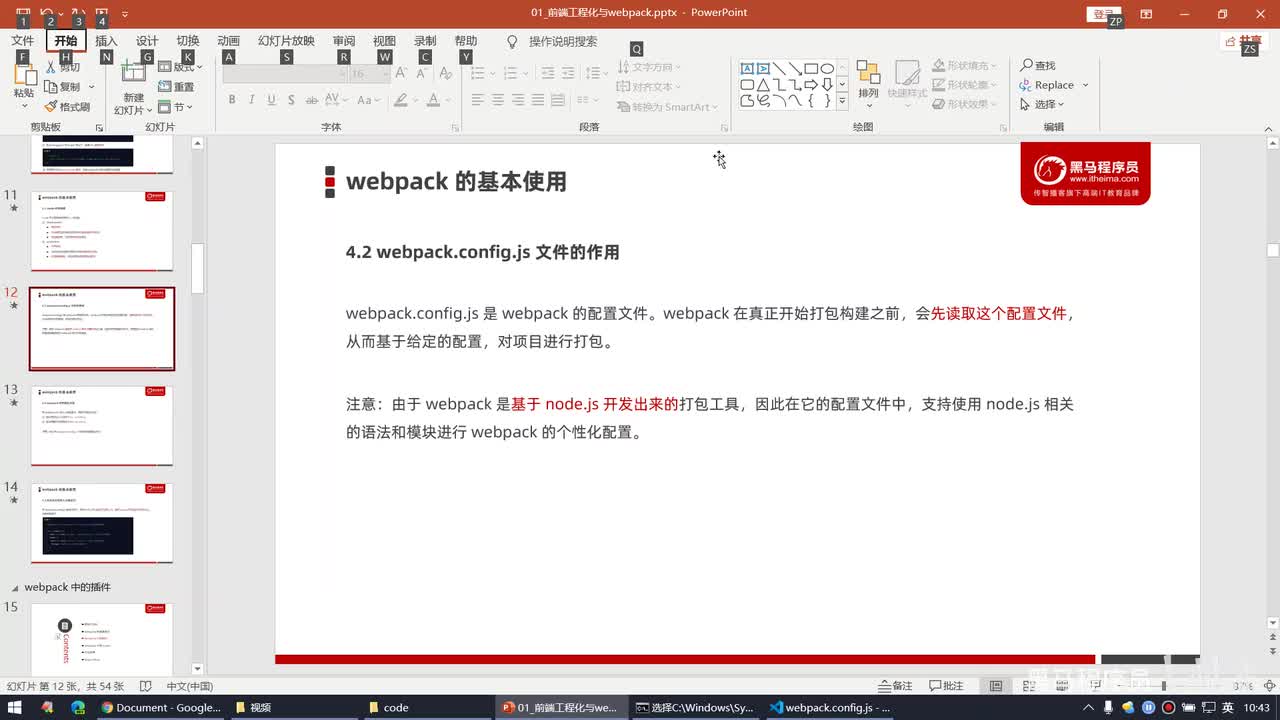1280x720 pixels.
Task: Open the Insert (插入) tab
Action: (x=106, y=41)
